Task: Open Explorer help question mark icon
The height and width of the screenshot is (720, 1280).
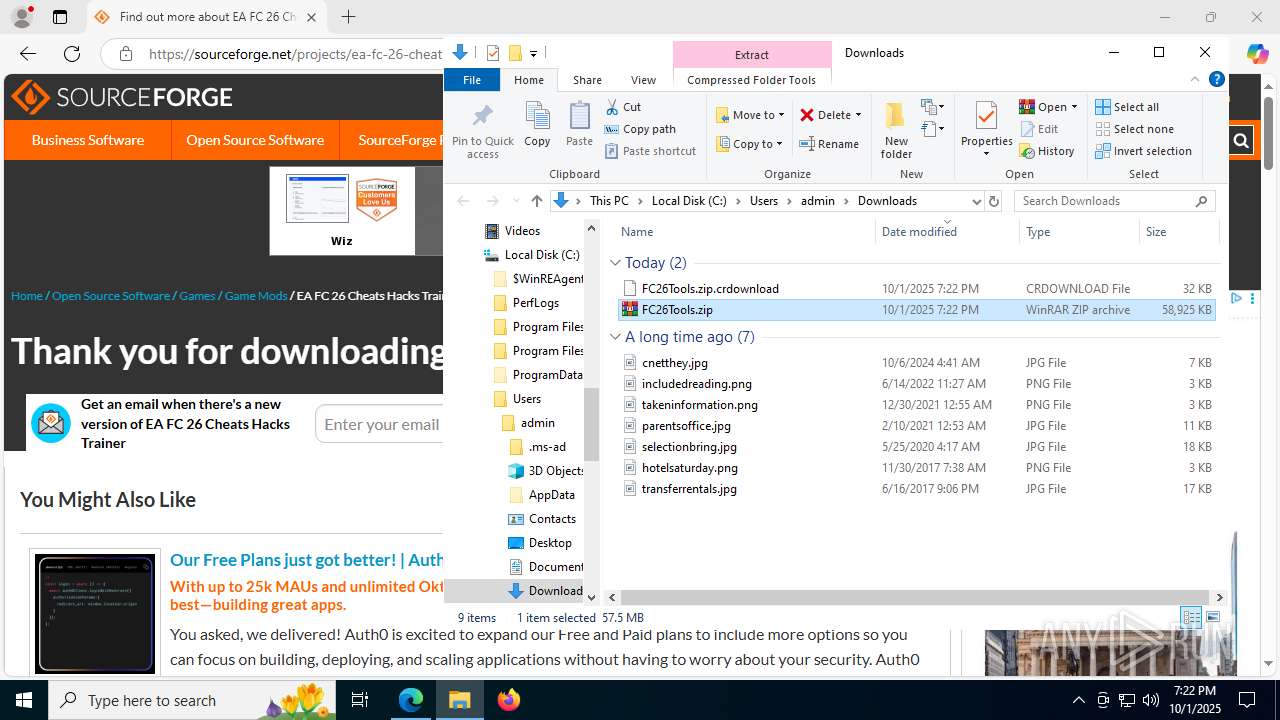Action: 1217,80
